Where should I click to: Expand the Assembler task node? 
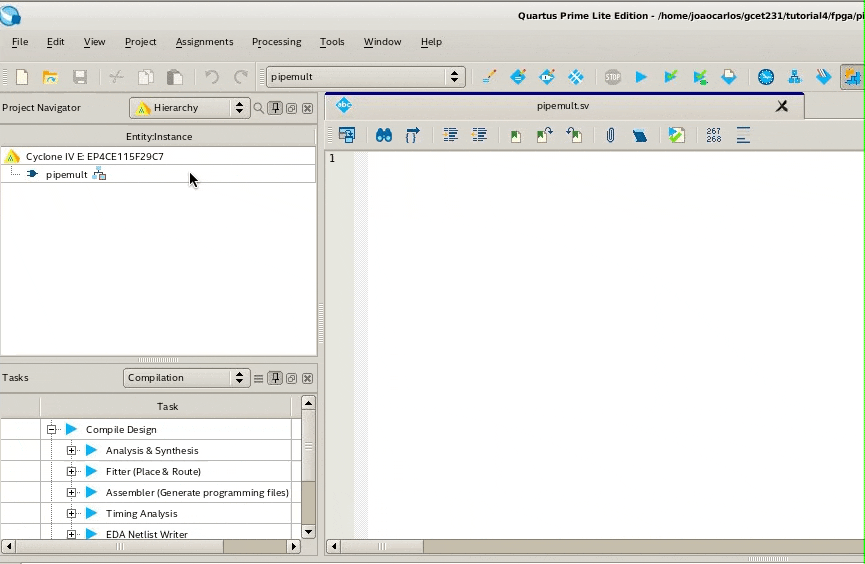point(71,492)
